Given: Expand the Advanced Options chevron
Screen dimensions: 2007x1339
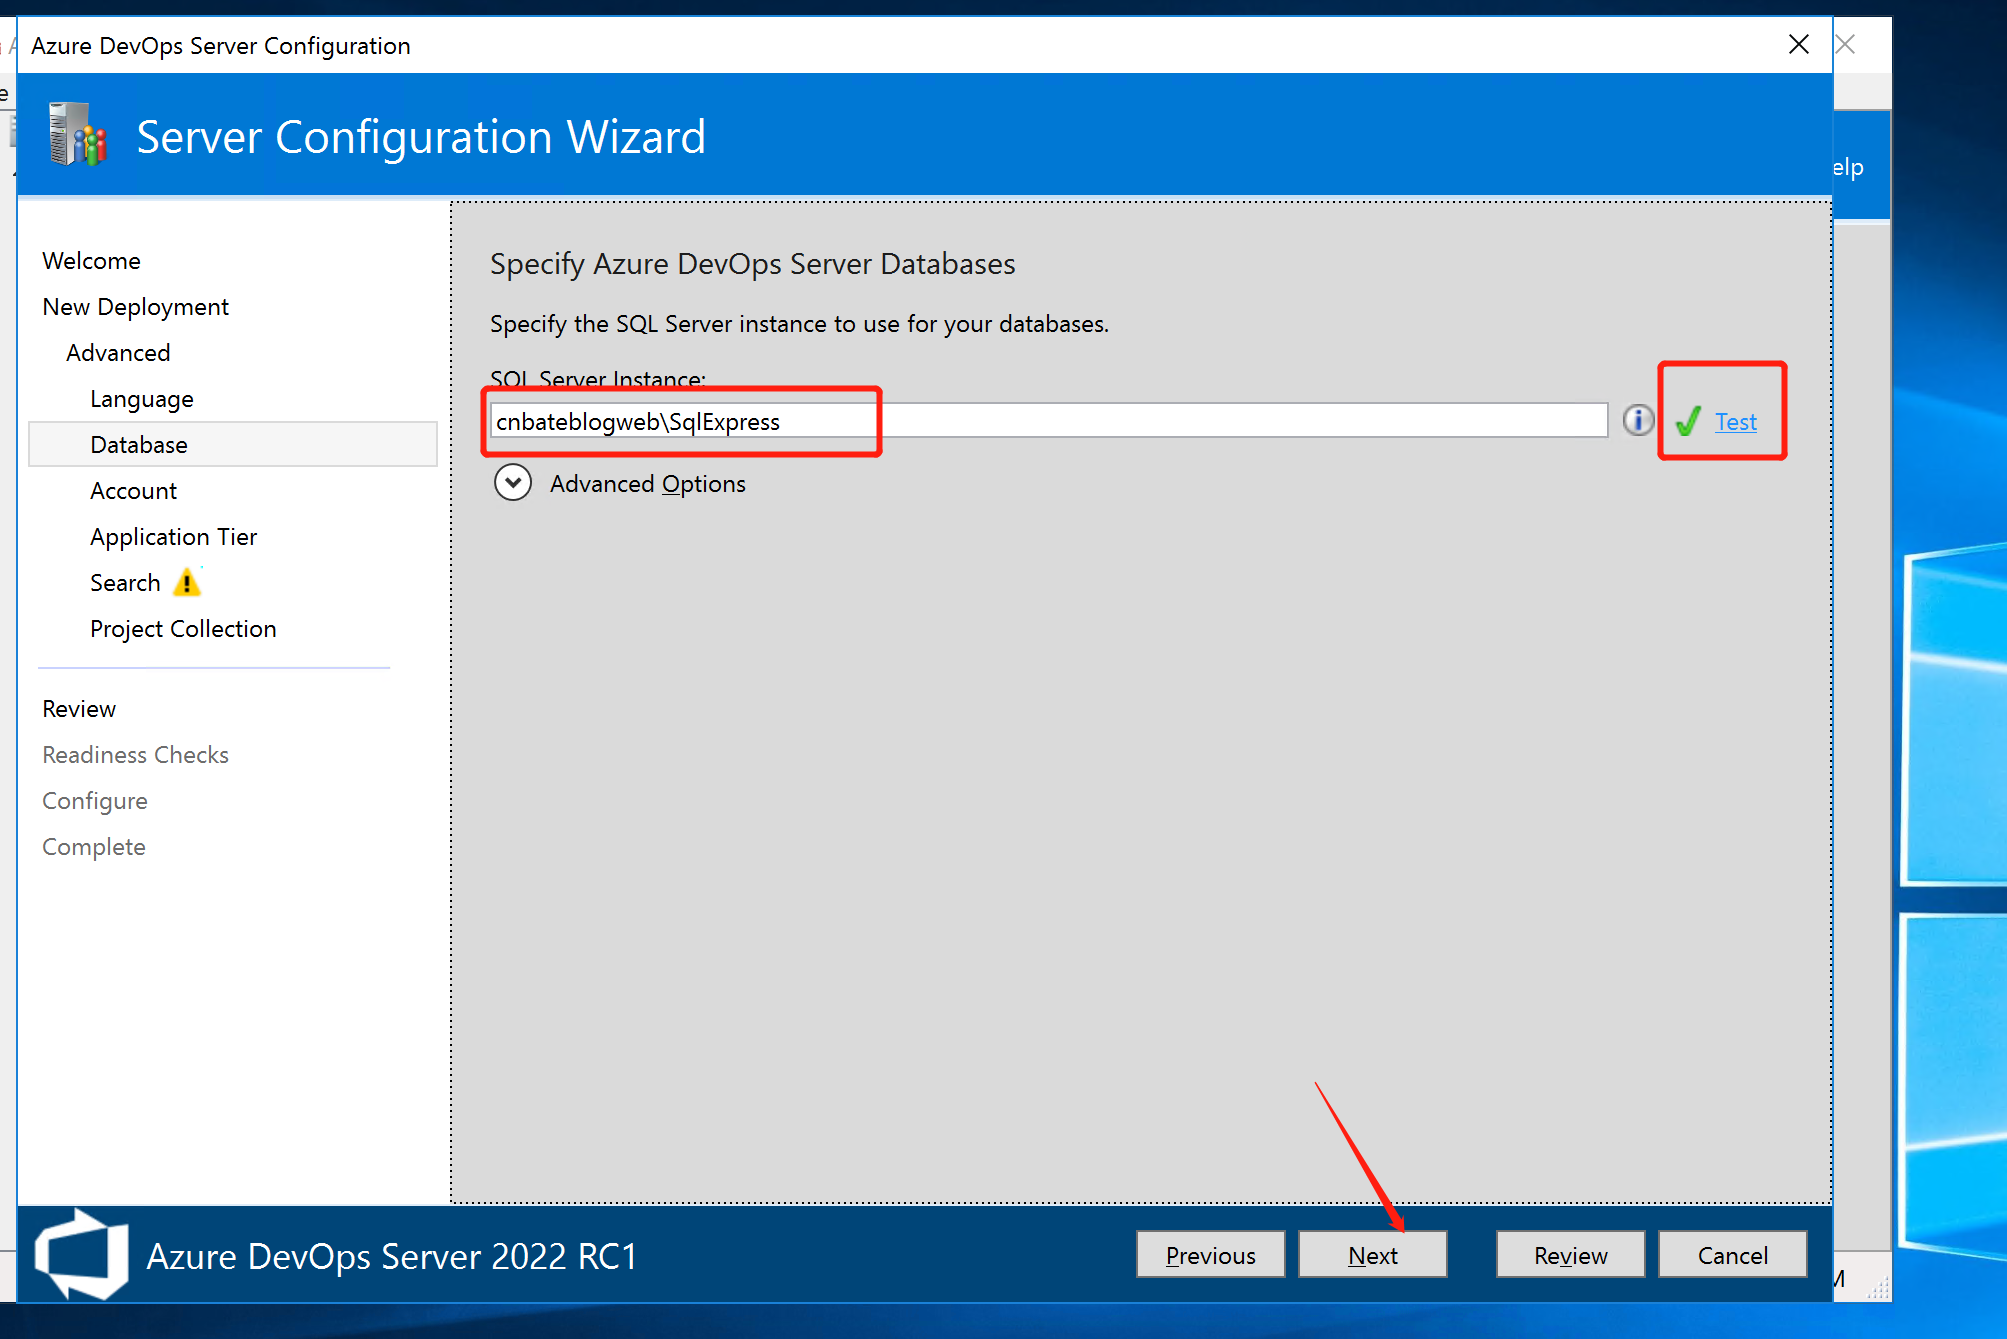Looking at the screenshot, I should (x=513, y=483).
